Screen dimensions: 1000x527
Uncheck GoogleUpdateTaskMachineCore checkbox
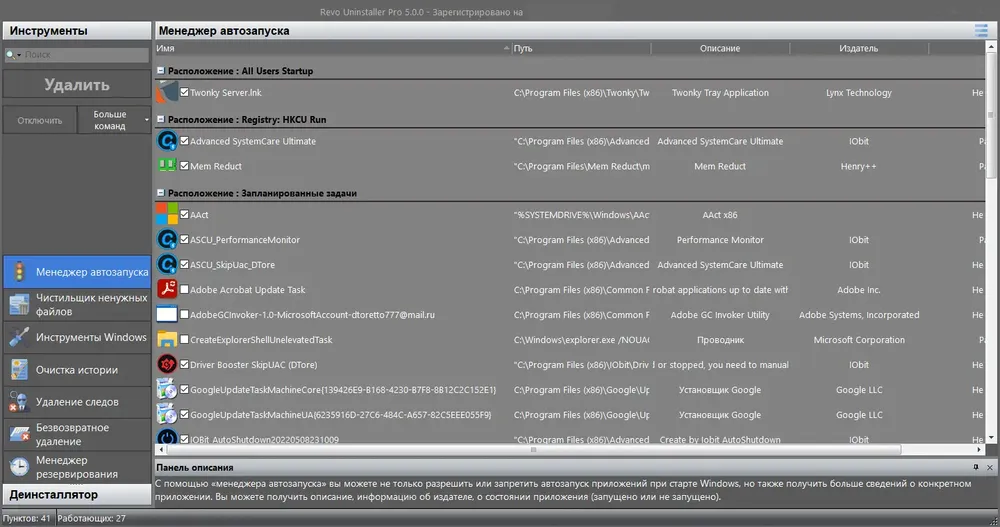(x=184, y=389)
